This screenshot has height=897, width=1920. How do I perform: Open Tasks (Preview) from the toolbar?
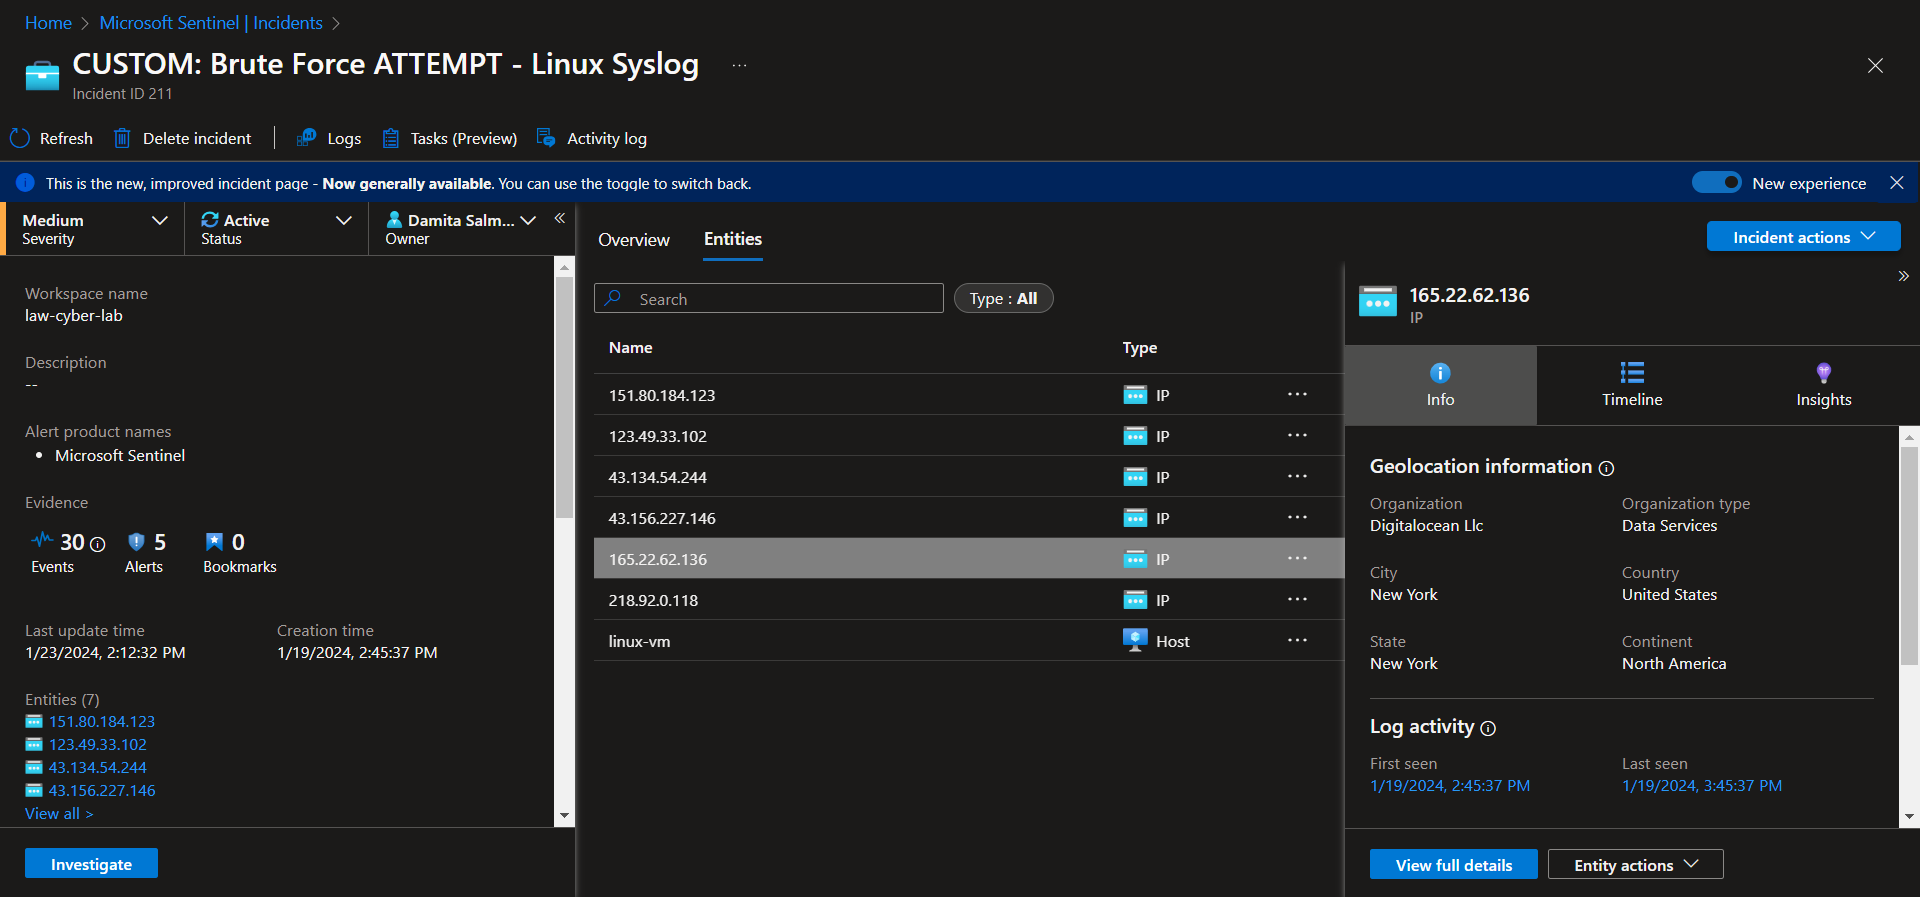pos(450,138)
